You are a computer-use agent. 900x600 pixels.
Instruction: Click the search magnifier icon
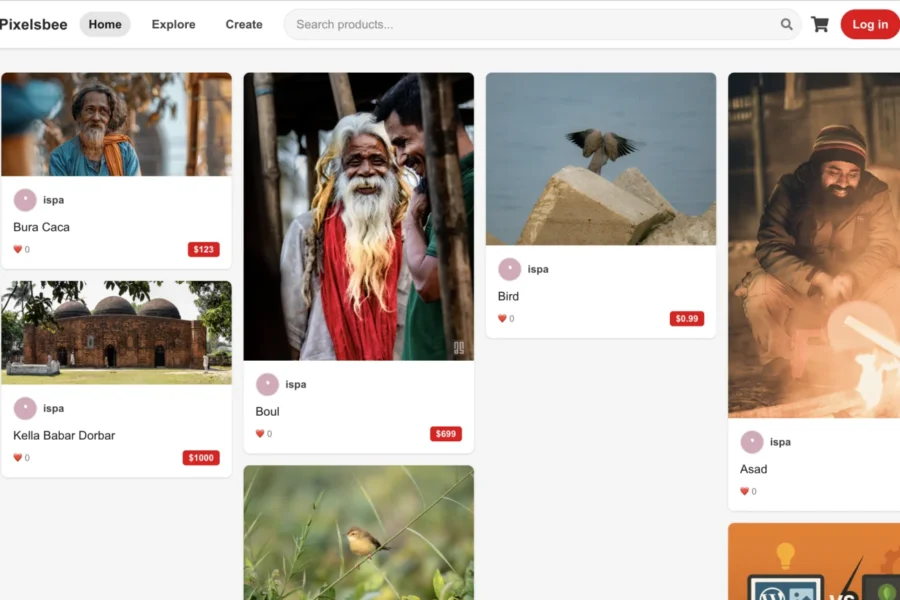pyautogui.click(x=786, y=24)
